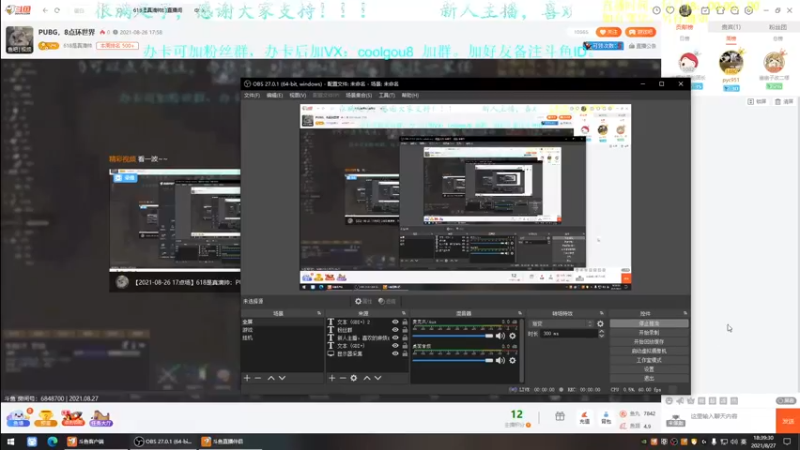Viewport: 800px width, 450px height.
Task: Open the history clock icon in header
Action: [656, 10]
